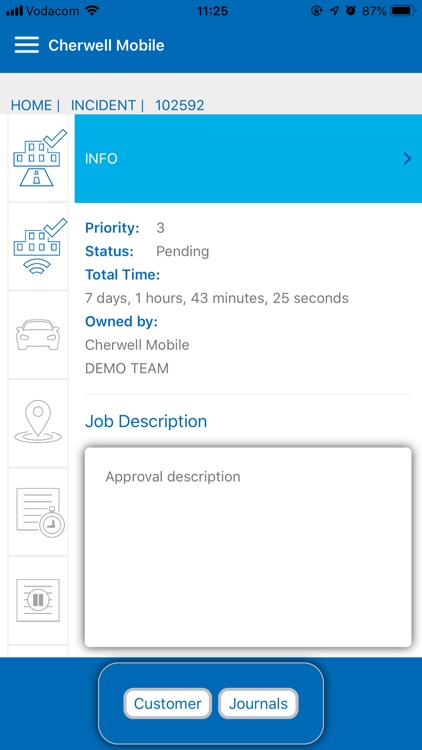Image resolution: width=422 pixels, height=750 pixels.
Task: Tap total time value 7 days, 1 hours
Action: coord(217,298)
